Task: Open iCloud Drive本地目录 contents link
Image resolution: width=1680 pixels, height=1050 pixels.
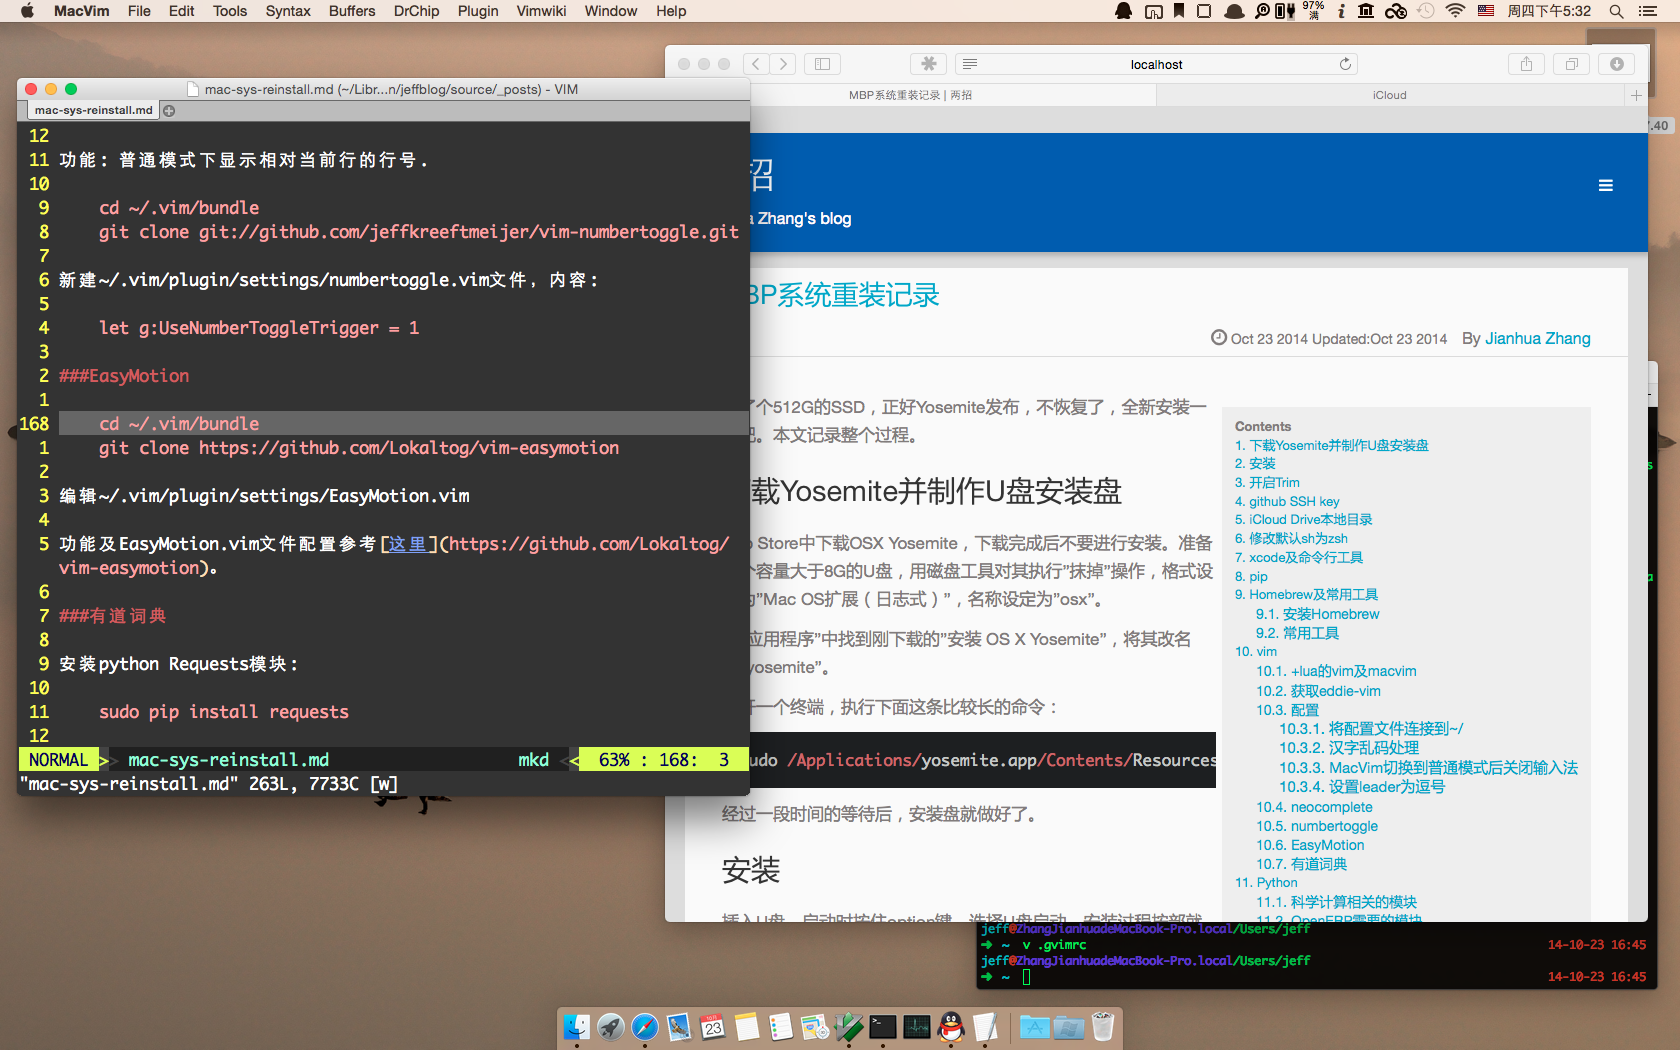Action: [1303, 519]
